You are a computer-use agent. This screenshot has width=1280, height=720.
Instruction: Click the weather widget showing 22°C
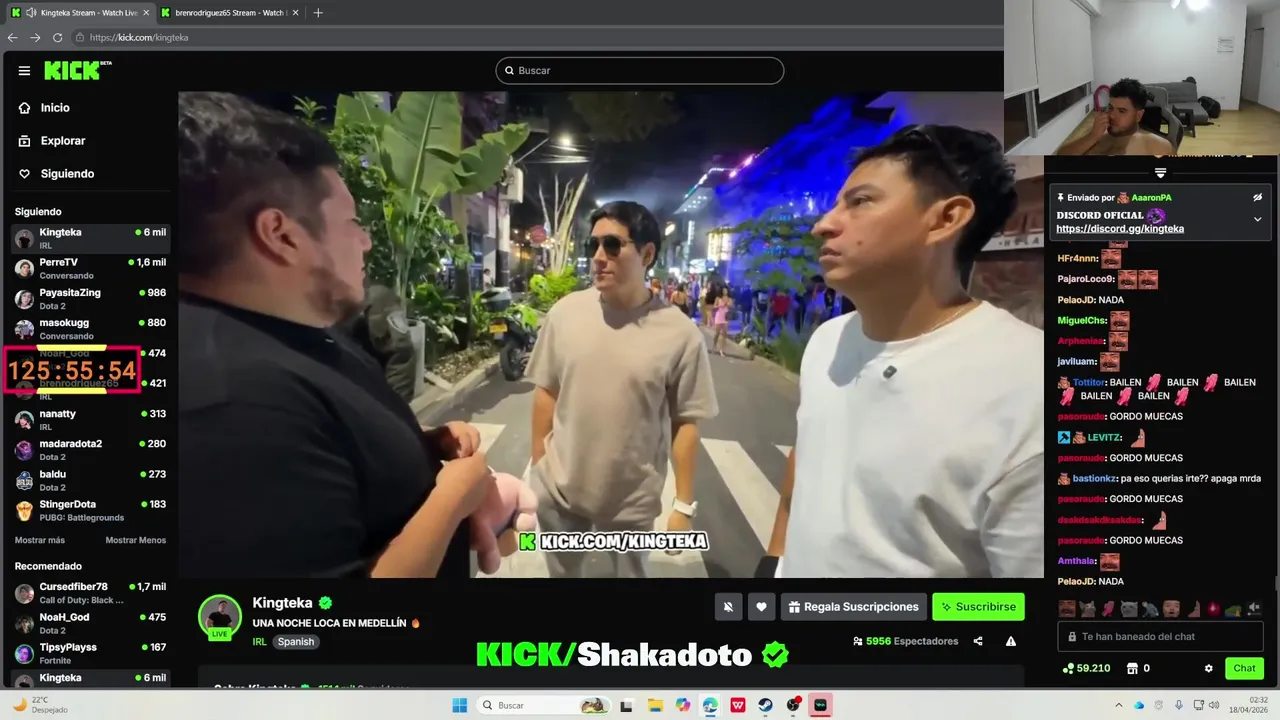(x=38, y=705)
